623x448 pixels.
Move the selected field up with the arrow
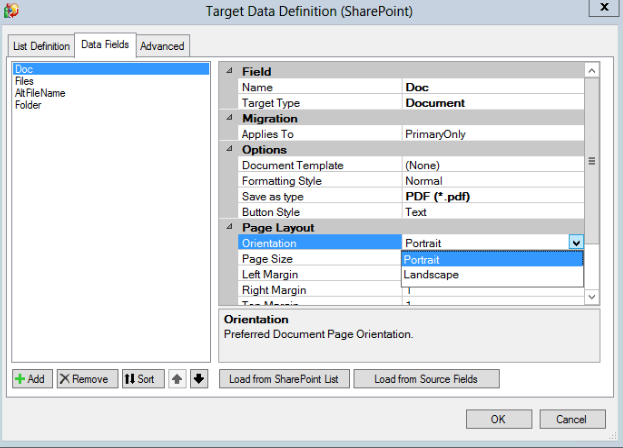177,379
